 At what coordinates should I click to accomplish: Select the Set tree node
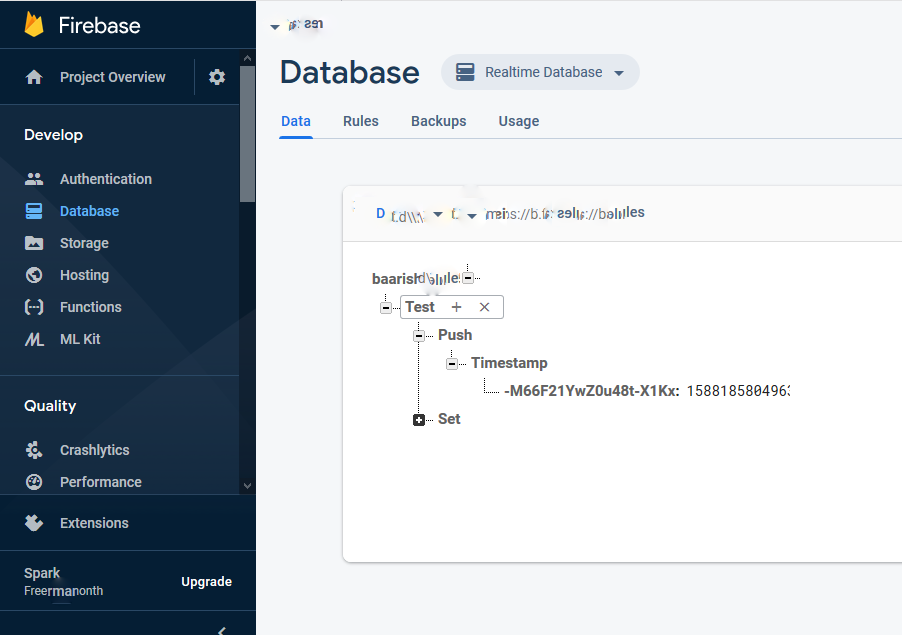coord(449,419)
